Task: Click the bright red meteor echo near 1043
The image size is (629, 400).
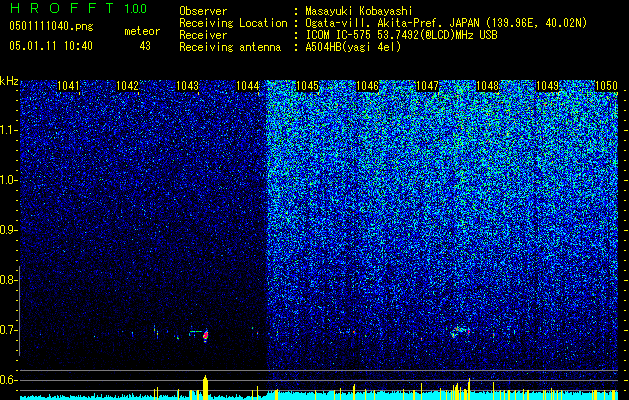Action: click(x=205, y=335)
